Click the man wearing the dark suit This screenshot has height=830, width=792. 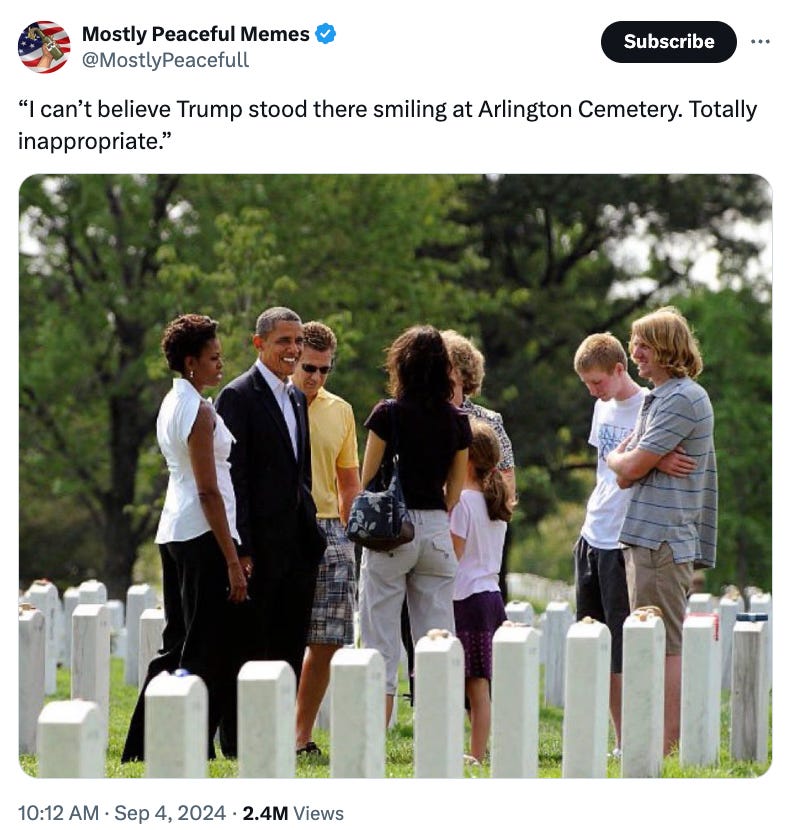270,529
